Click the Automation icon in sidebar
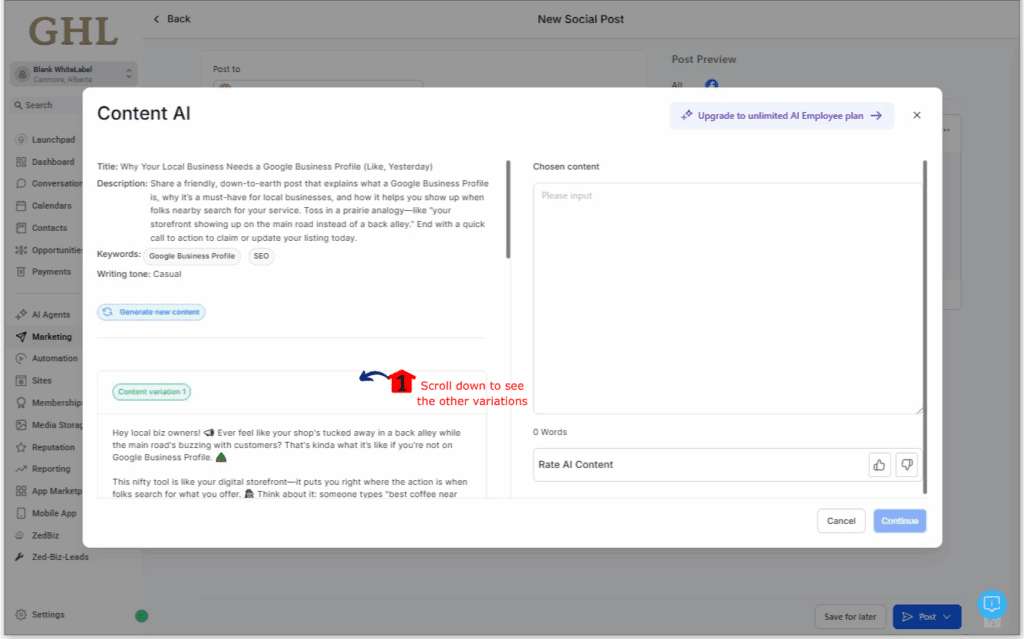The height and width of the screenshot is (639, 1024). tap(21, 359)
